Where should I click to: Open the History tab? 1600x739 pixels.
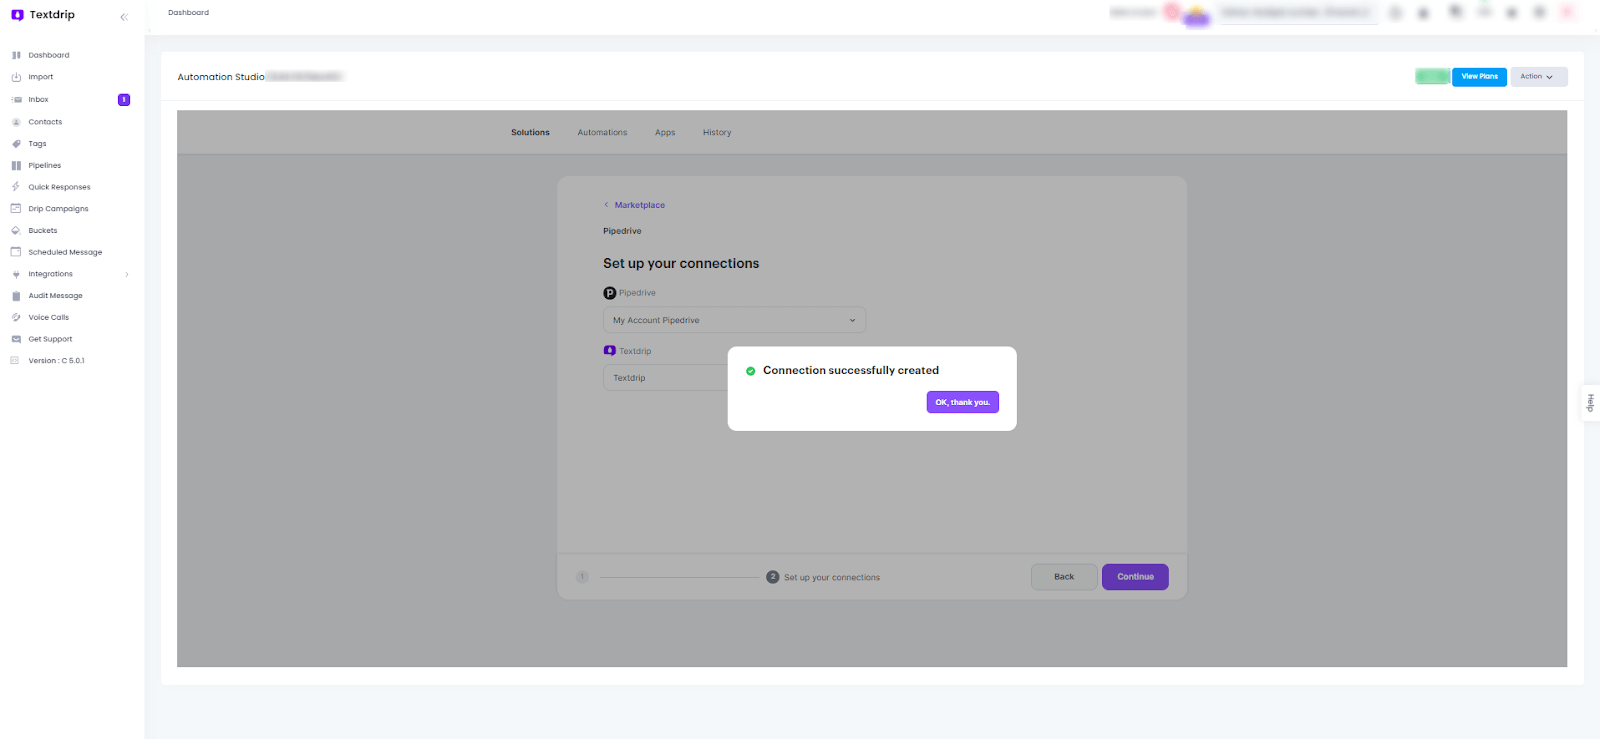coord(717,132)
